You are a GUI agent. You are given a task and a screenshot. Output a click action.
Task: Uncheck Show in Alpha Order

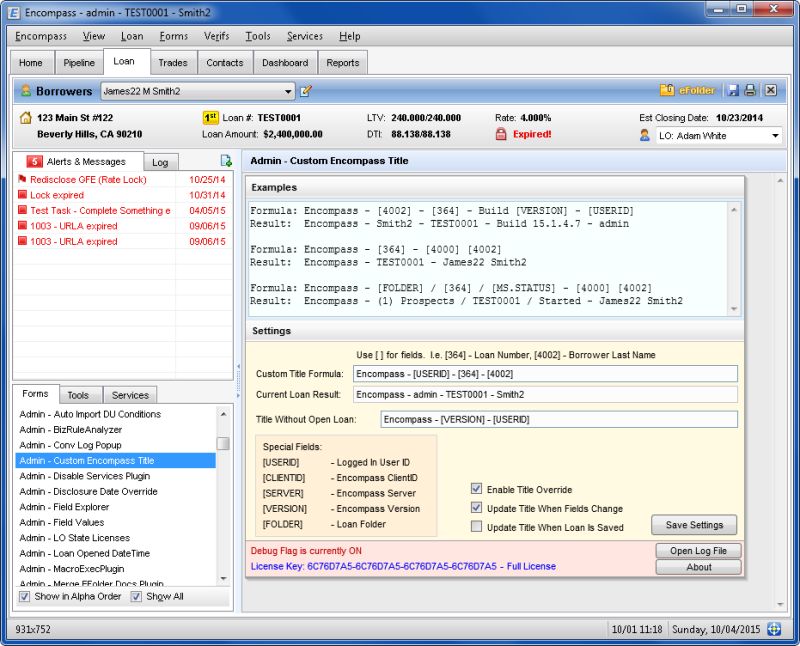point(25,596)
